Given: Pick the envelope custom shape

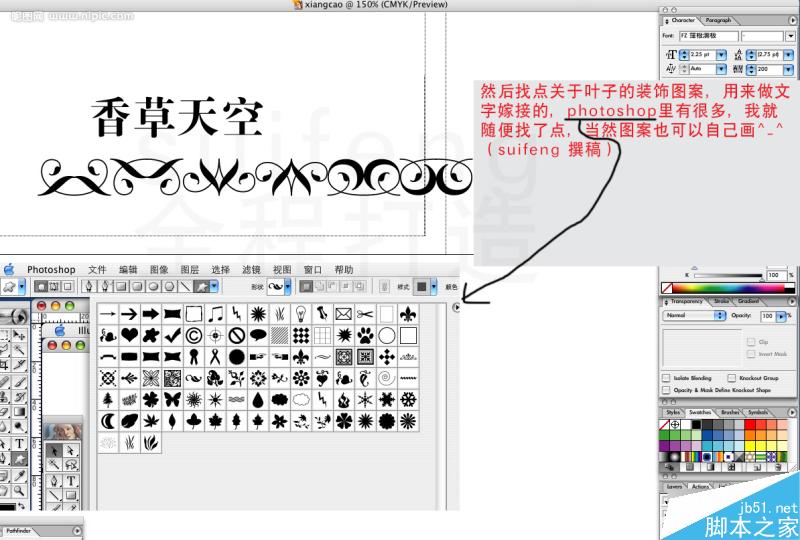Looking at the screenshot, I should click(x=344, y=314).
